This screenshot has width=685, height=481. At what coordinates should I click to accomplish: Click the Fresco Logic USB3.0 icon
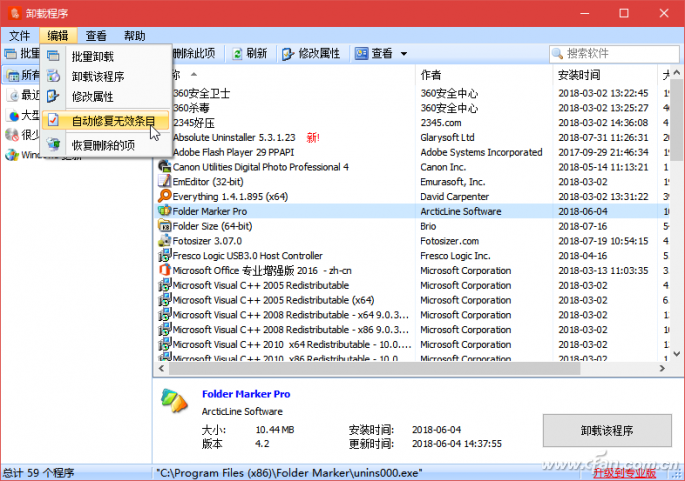coord(164,256)
